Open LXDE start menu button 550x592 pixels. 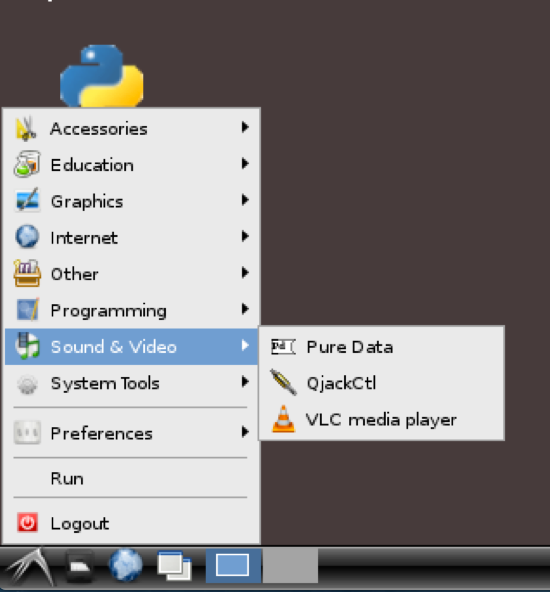[x=30, y=567]
